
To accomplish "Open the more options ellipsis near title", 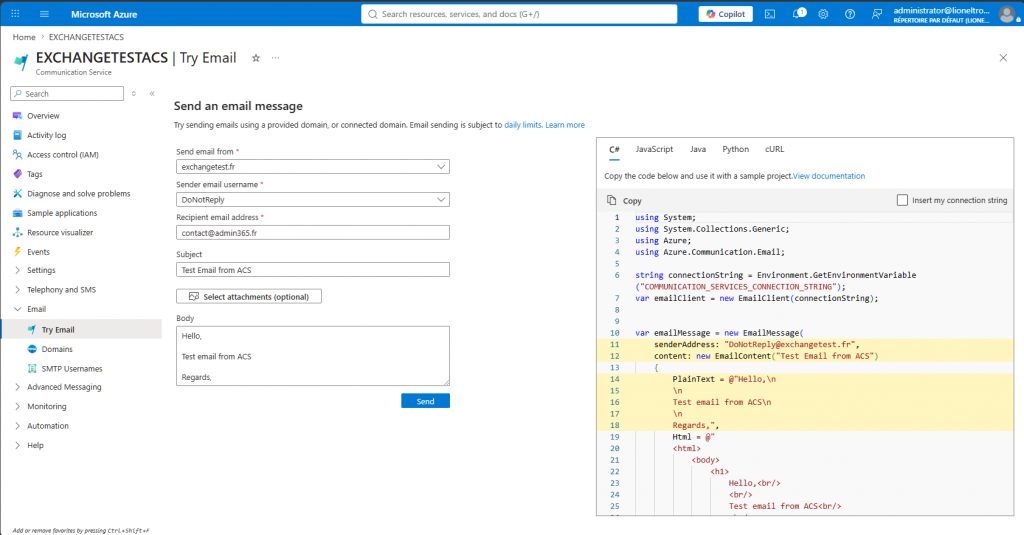I will pos(276,58).
